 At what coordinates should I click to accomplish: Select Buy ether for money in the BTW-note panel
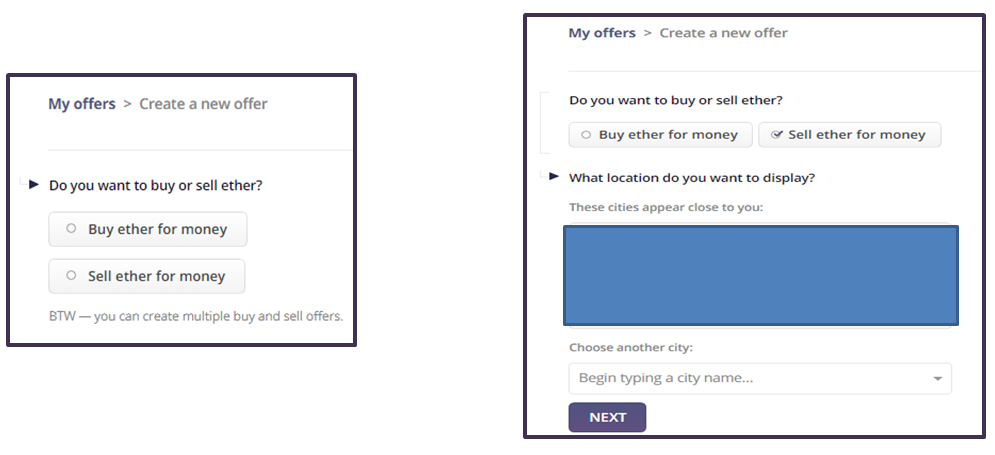[x=147, y=229]
